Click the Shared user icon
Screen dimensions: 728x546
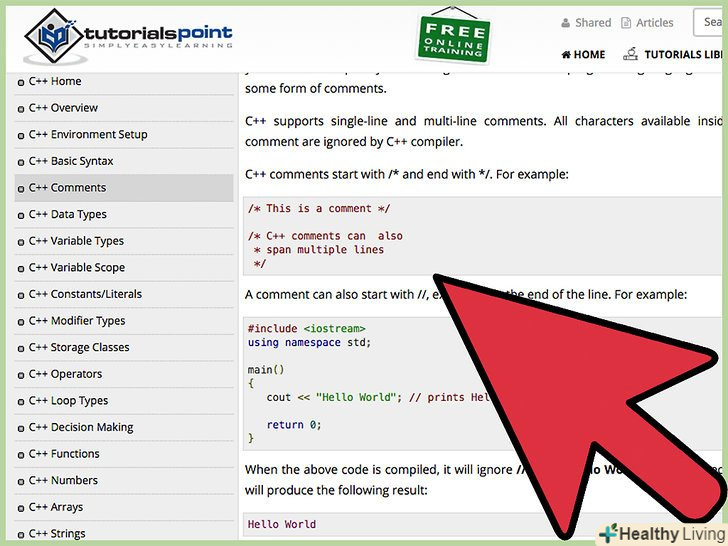point(566,23)
